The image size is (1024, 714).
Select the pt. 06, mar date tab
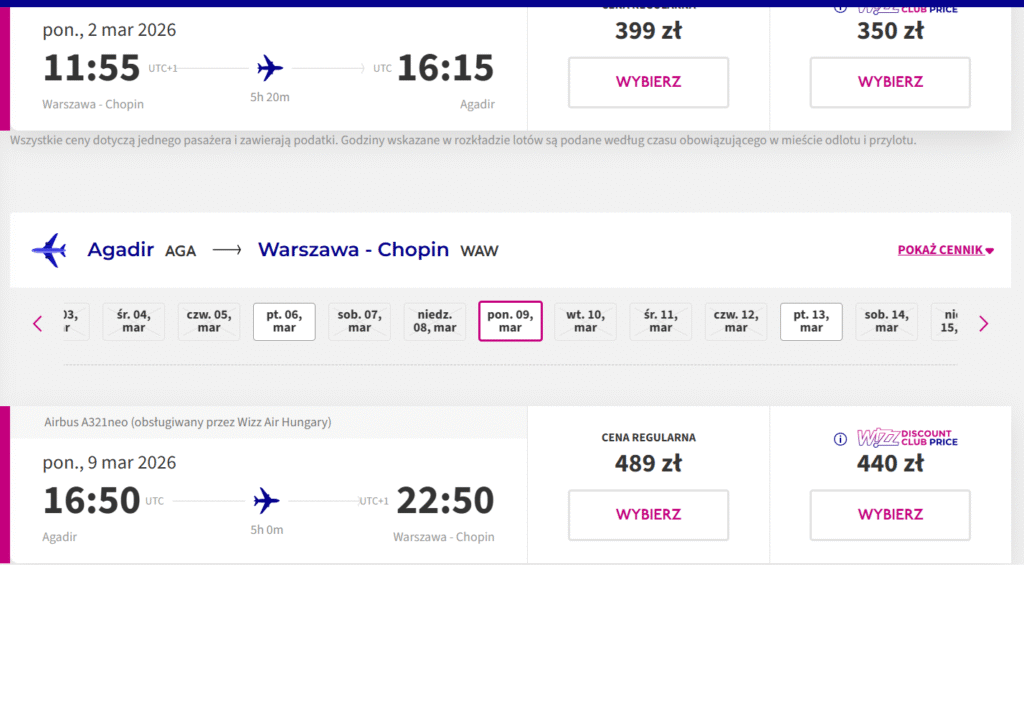pyautogui.click(x=284, y=322)
